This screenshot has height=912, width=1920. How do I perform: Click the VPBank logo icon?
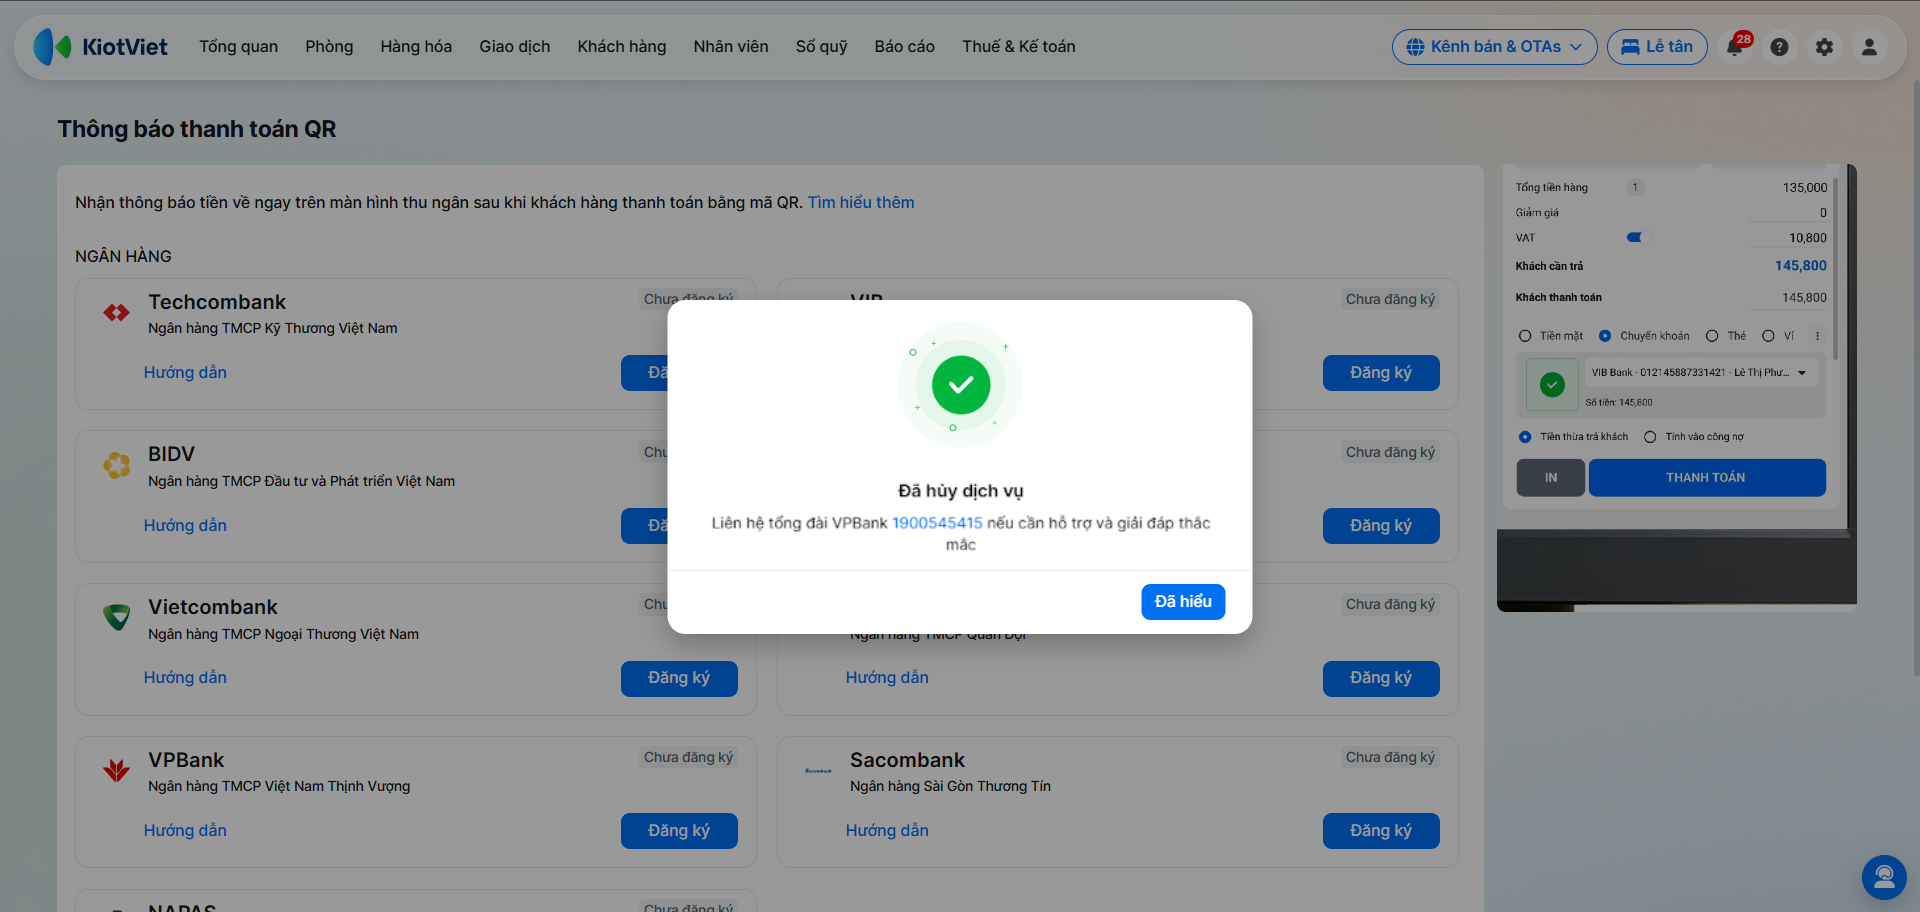click(117, 770)
